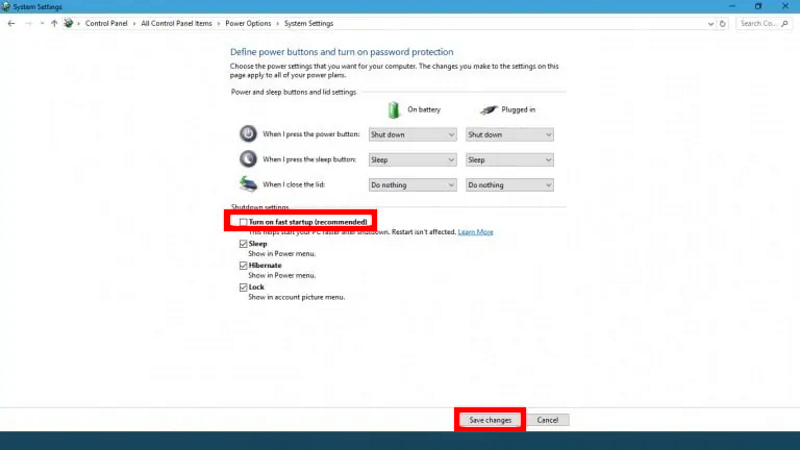
Task: Expand close the lid On battery dropdown
Action: click(412, 185)
